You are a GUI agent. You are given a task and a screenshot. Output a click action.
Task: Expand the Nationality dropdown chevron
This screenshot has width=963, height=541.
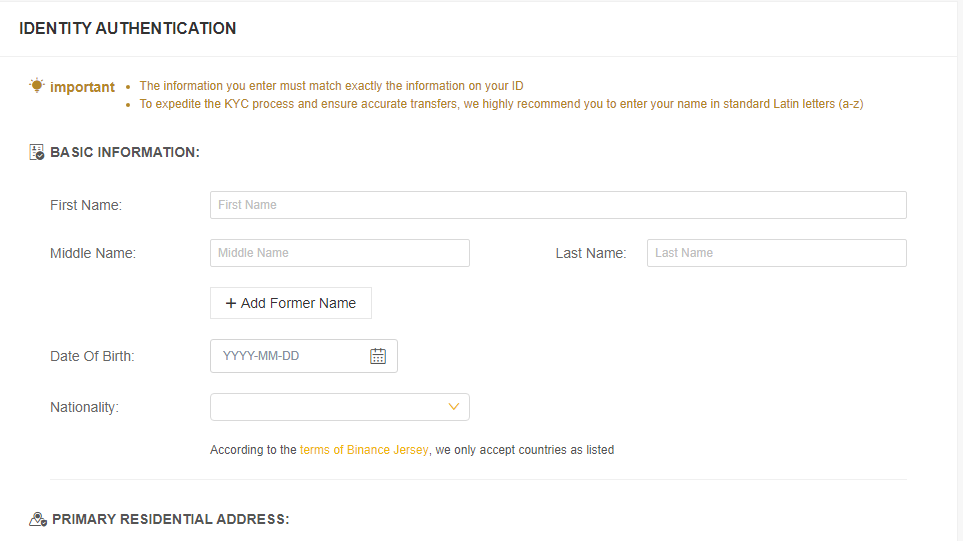(x=454, y=407)
